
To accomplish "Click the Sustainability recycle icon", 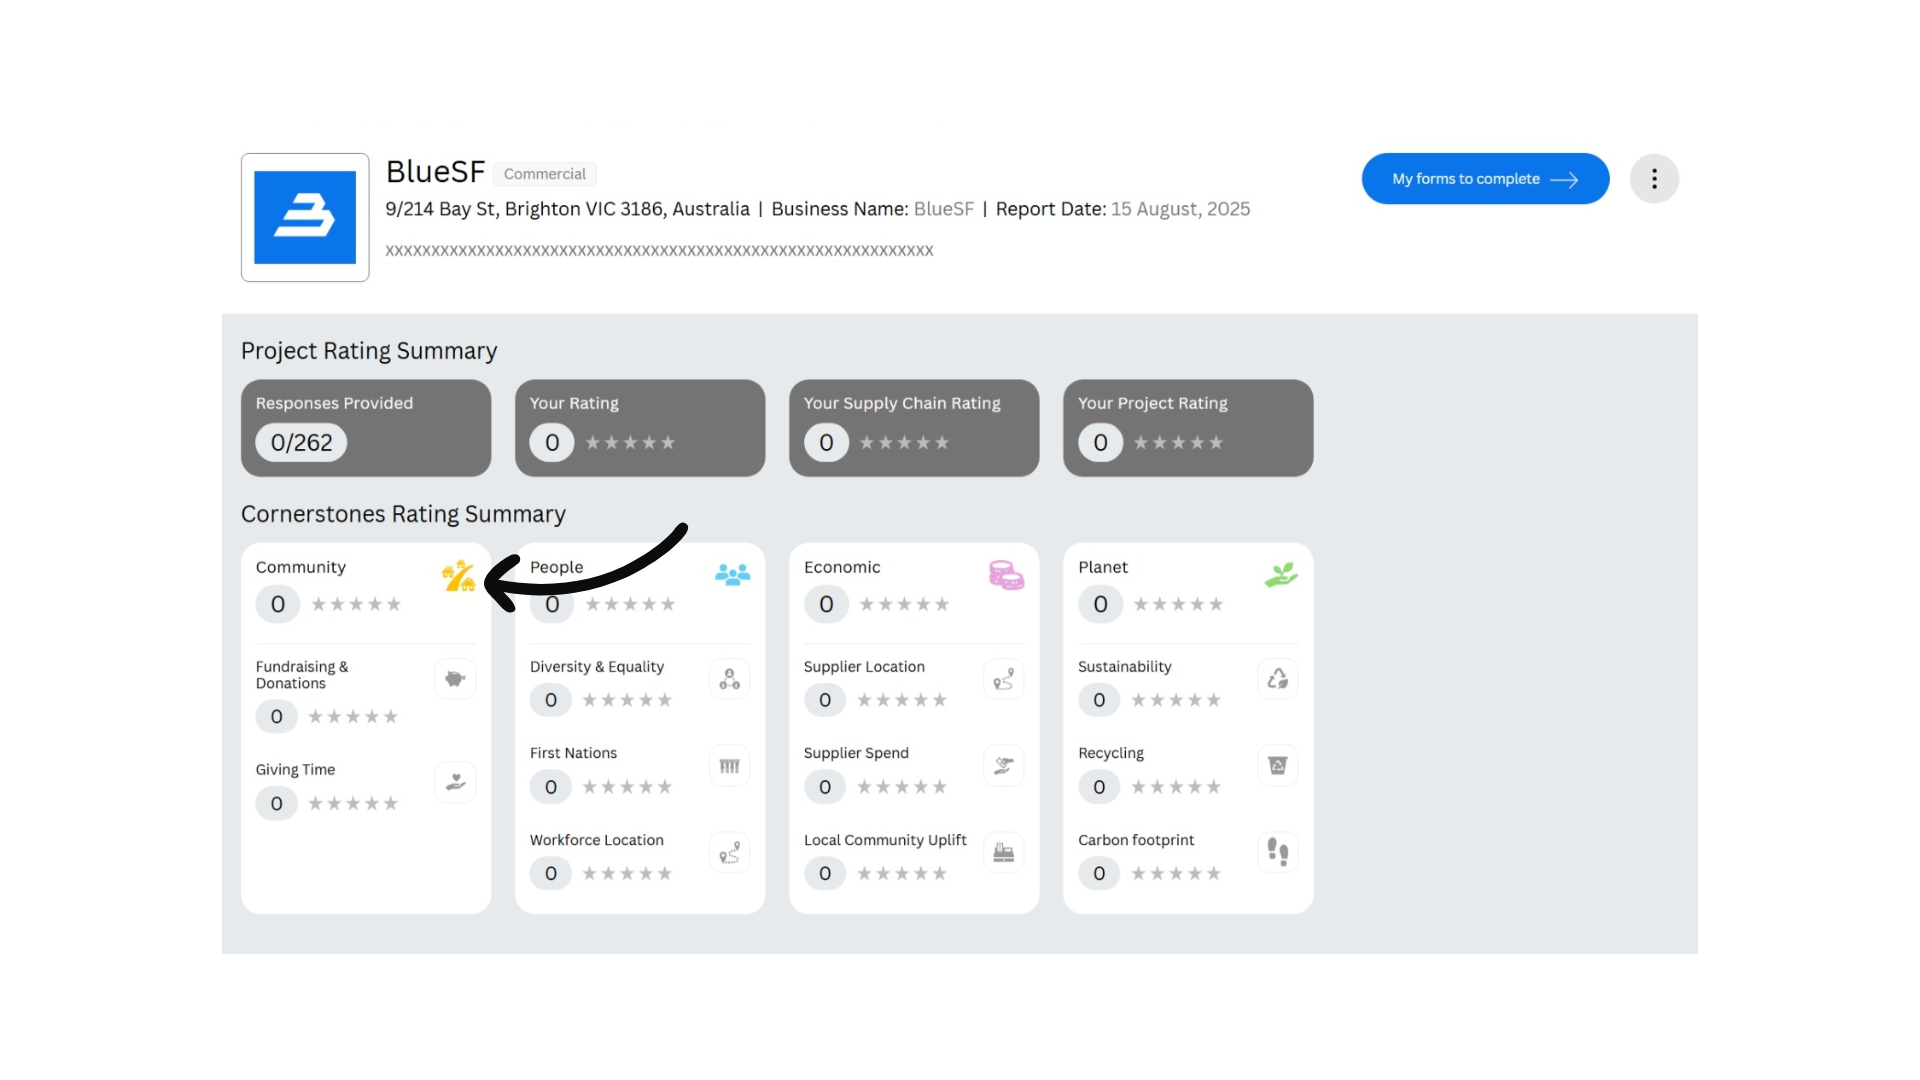I will pyautogui.click(x=1278, y=679).
